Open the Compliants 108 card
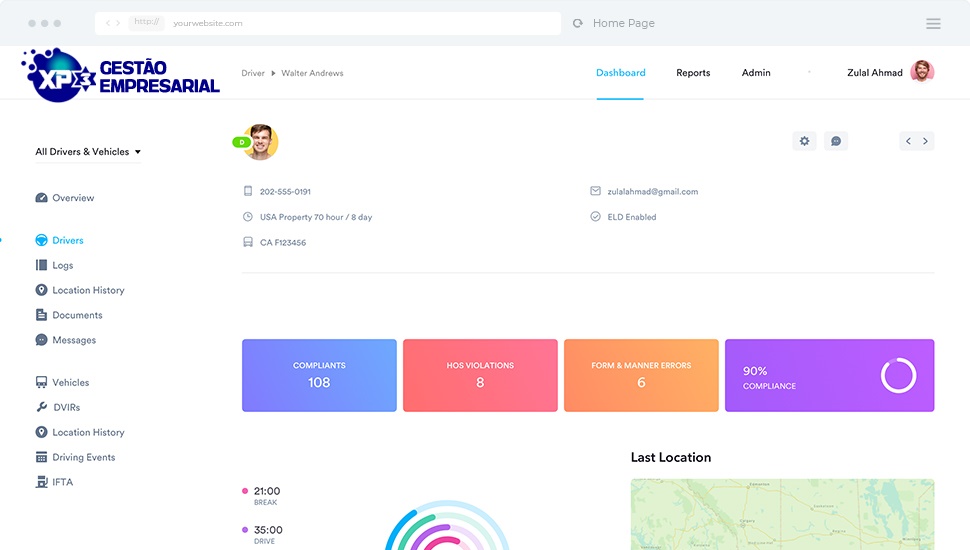 [x=319, y=375]
